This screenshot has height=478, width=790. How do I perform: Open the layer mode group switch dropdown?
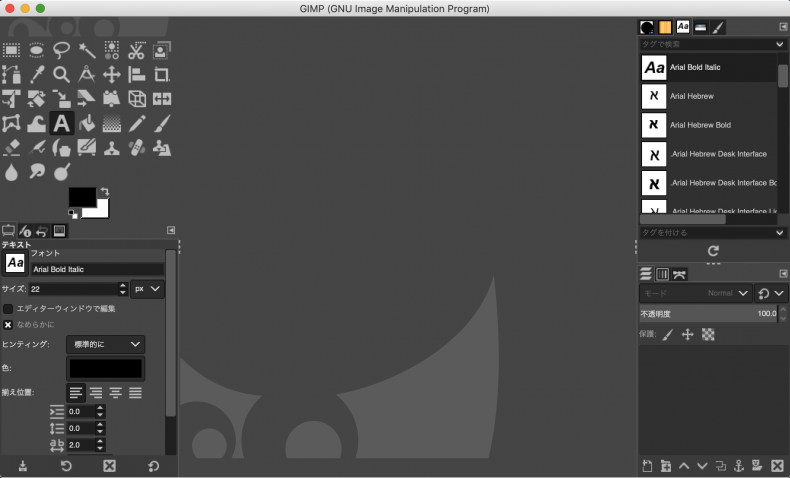coord(770,293)
